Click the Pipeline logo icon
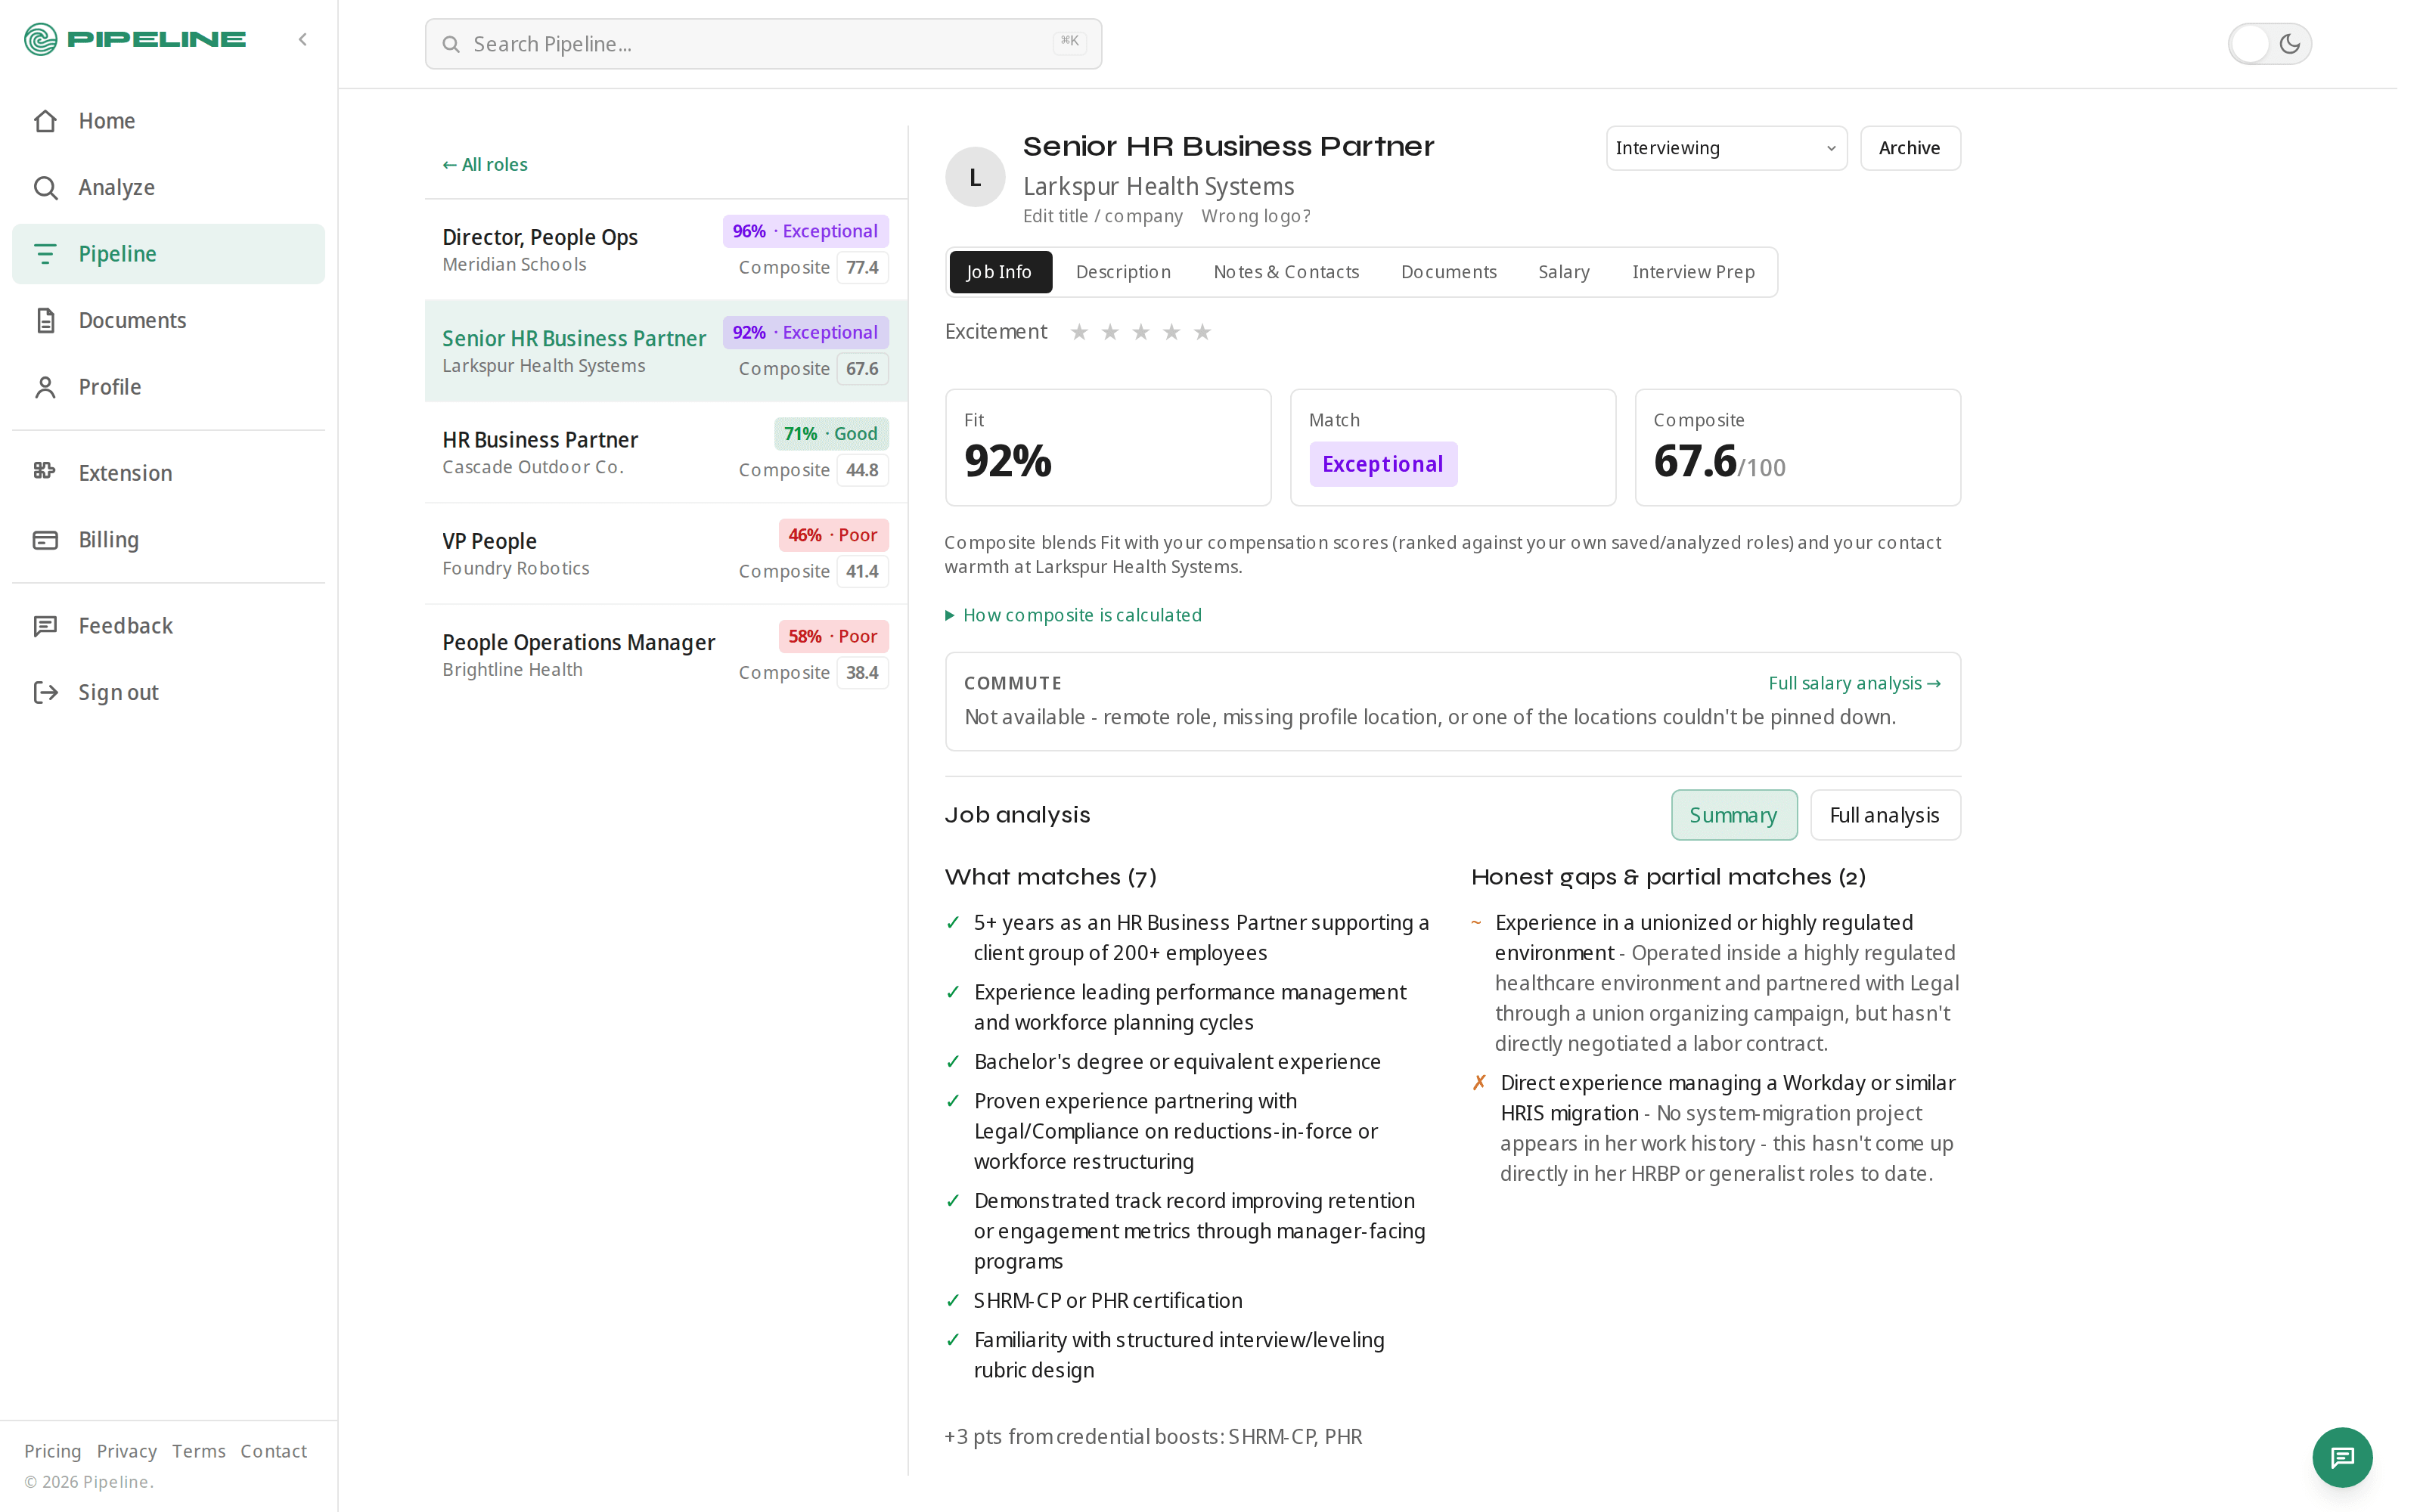2420x1512 pixels. tap(41, 39)
